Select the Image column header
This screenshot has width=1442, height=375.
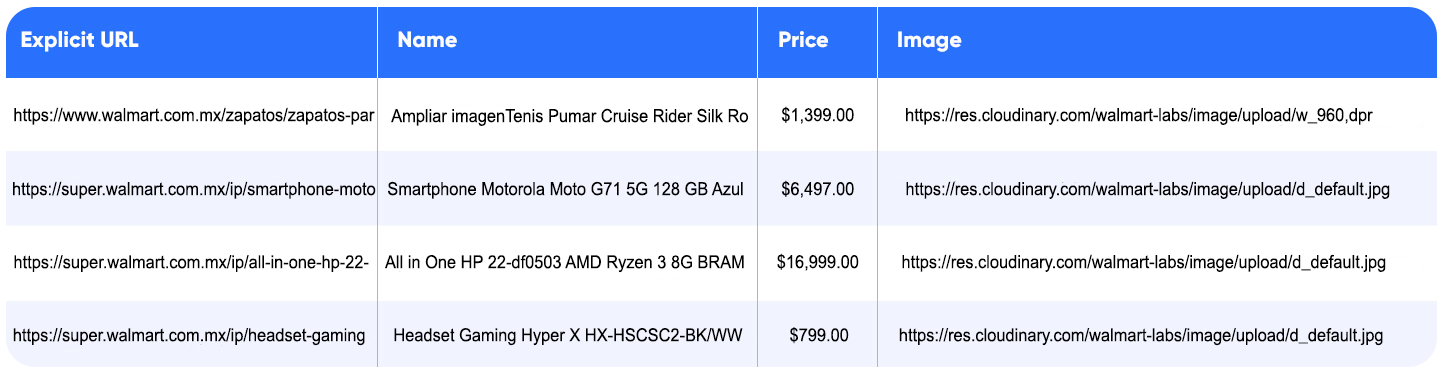coord(929,41)
